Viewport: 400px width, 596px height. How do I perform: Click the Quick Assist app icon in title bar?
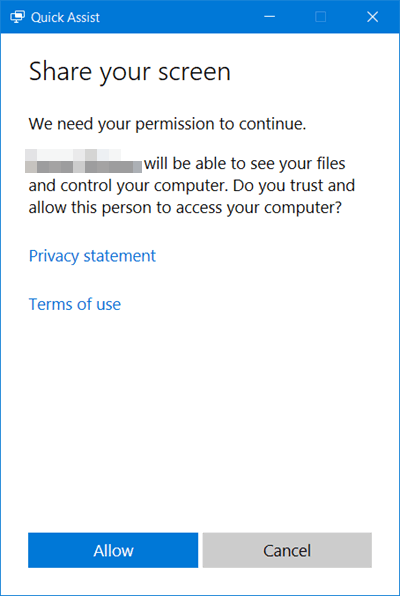pyautogui.click(x=17, y=17)
